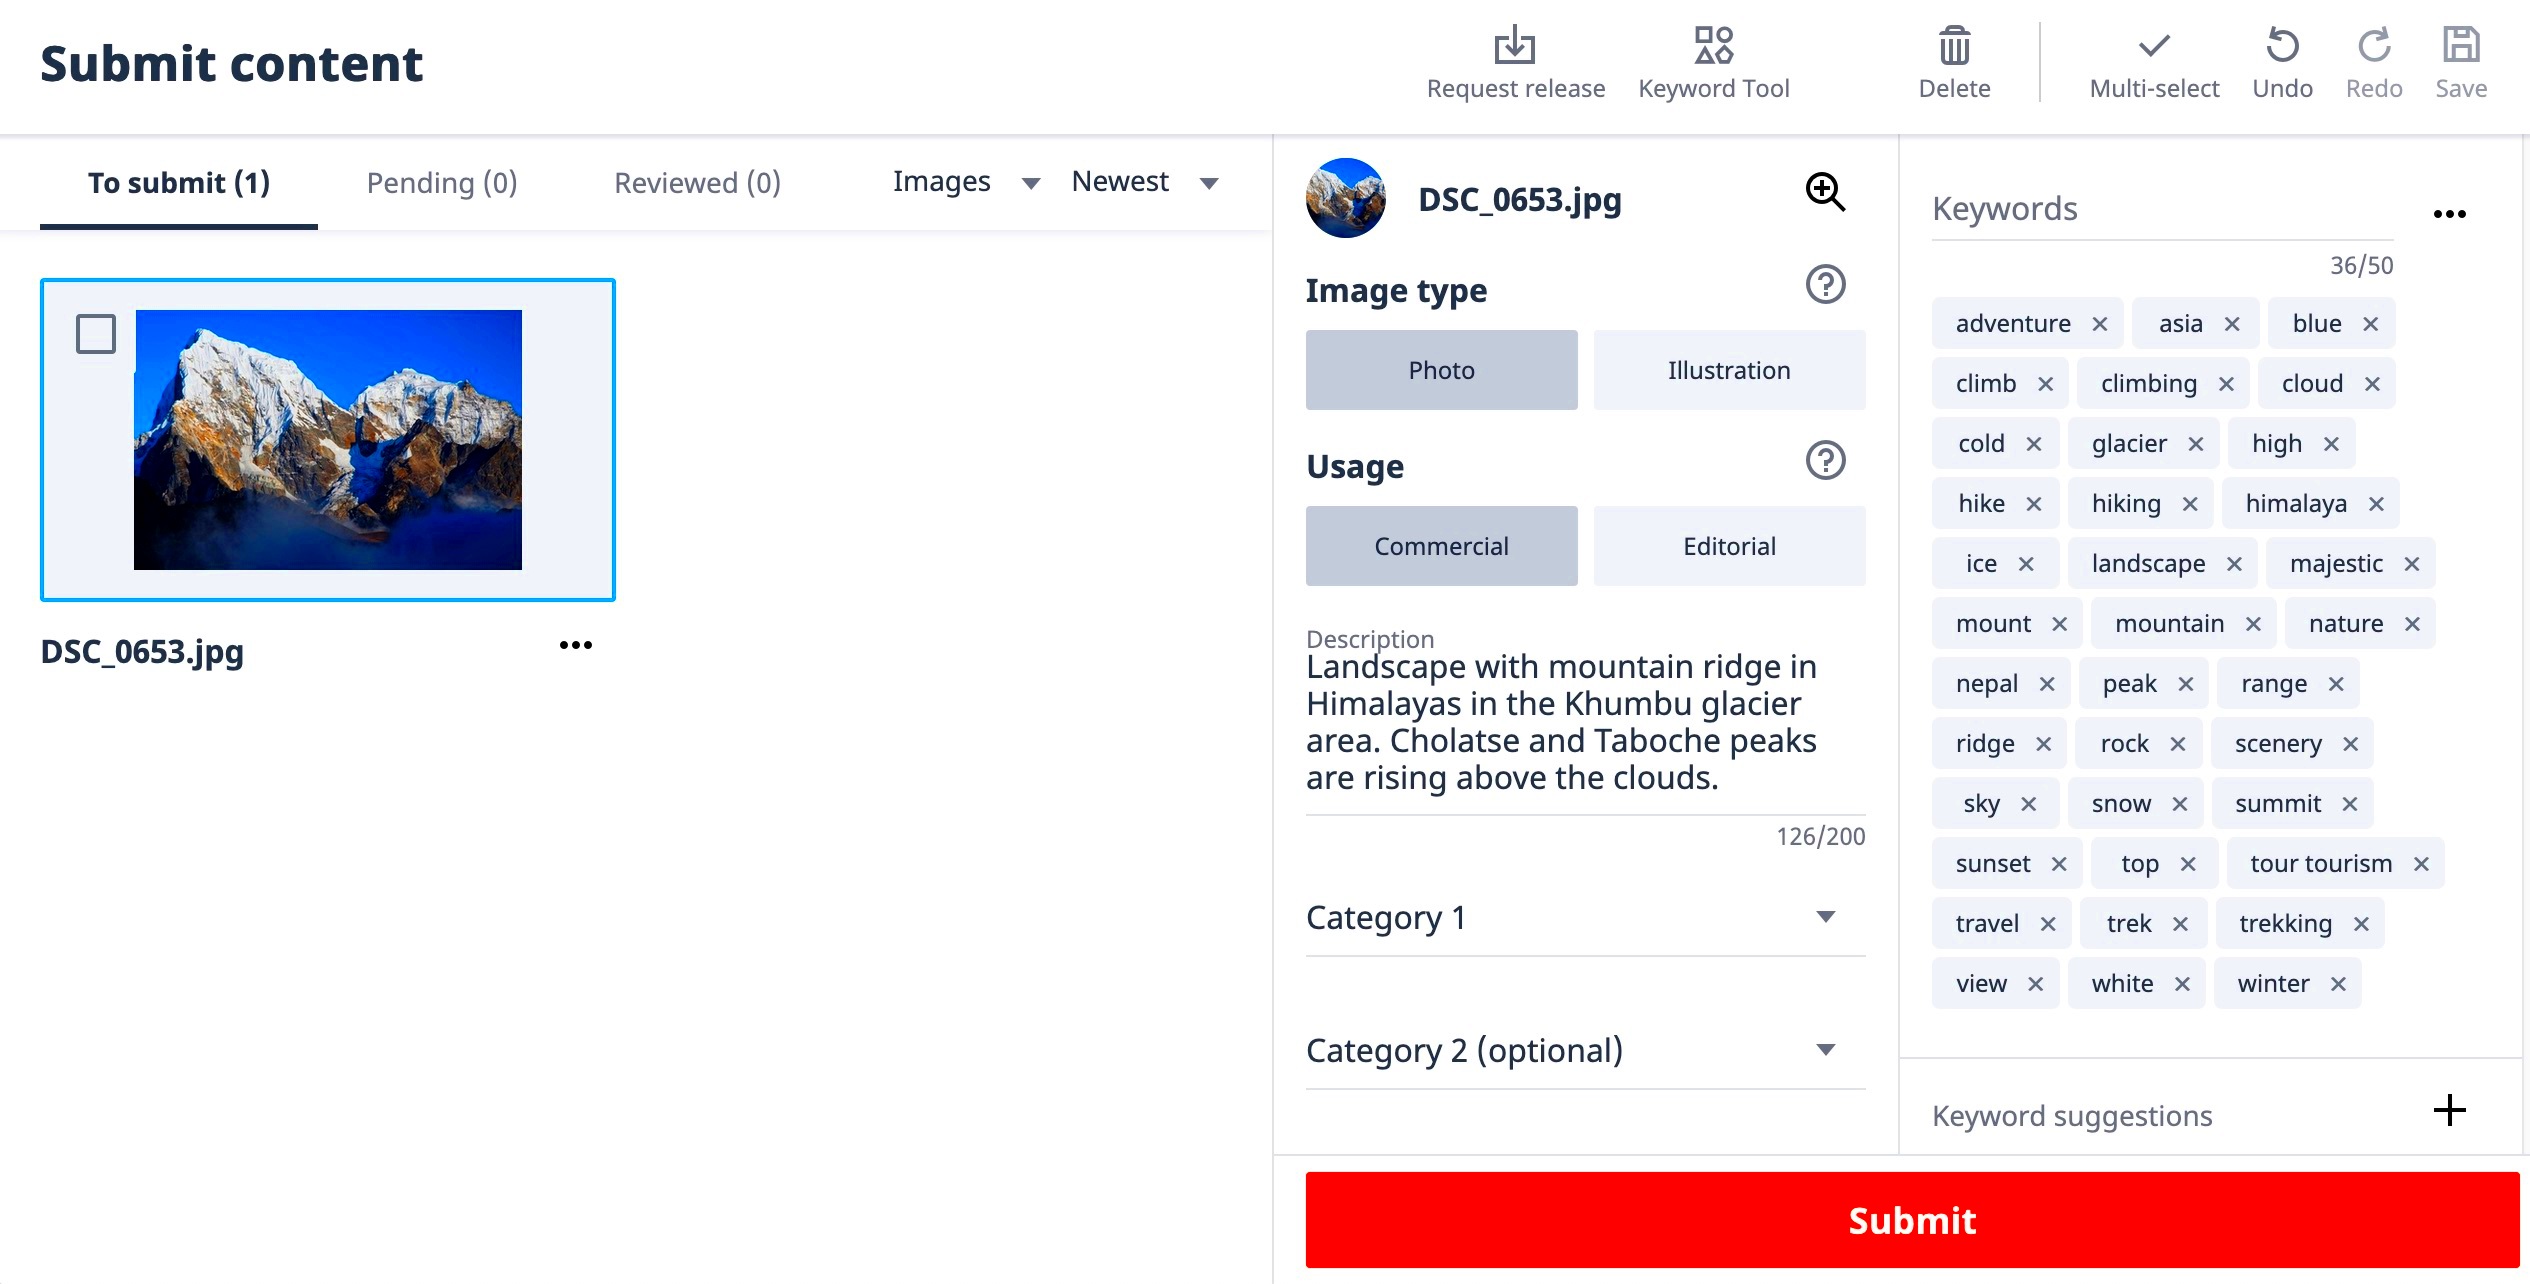
Task: Switch usage to Editorial
Action: pyautogui.click(x=1728, y=545)
